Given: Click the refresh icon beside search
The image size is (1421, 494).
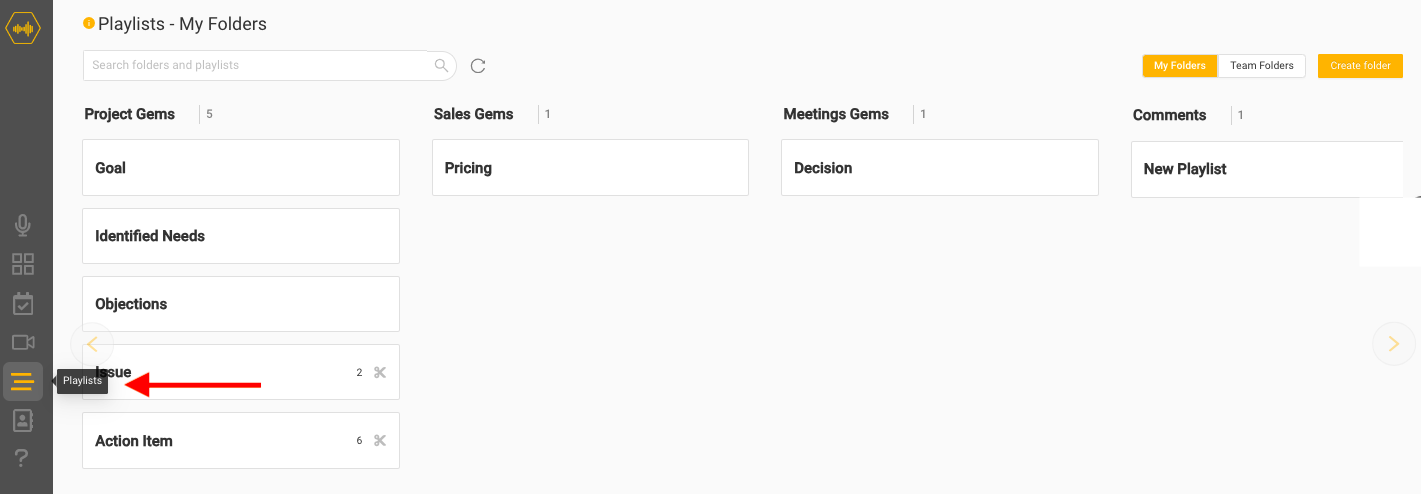Looking at the screenshot, I should coord(478,66).
